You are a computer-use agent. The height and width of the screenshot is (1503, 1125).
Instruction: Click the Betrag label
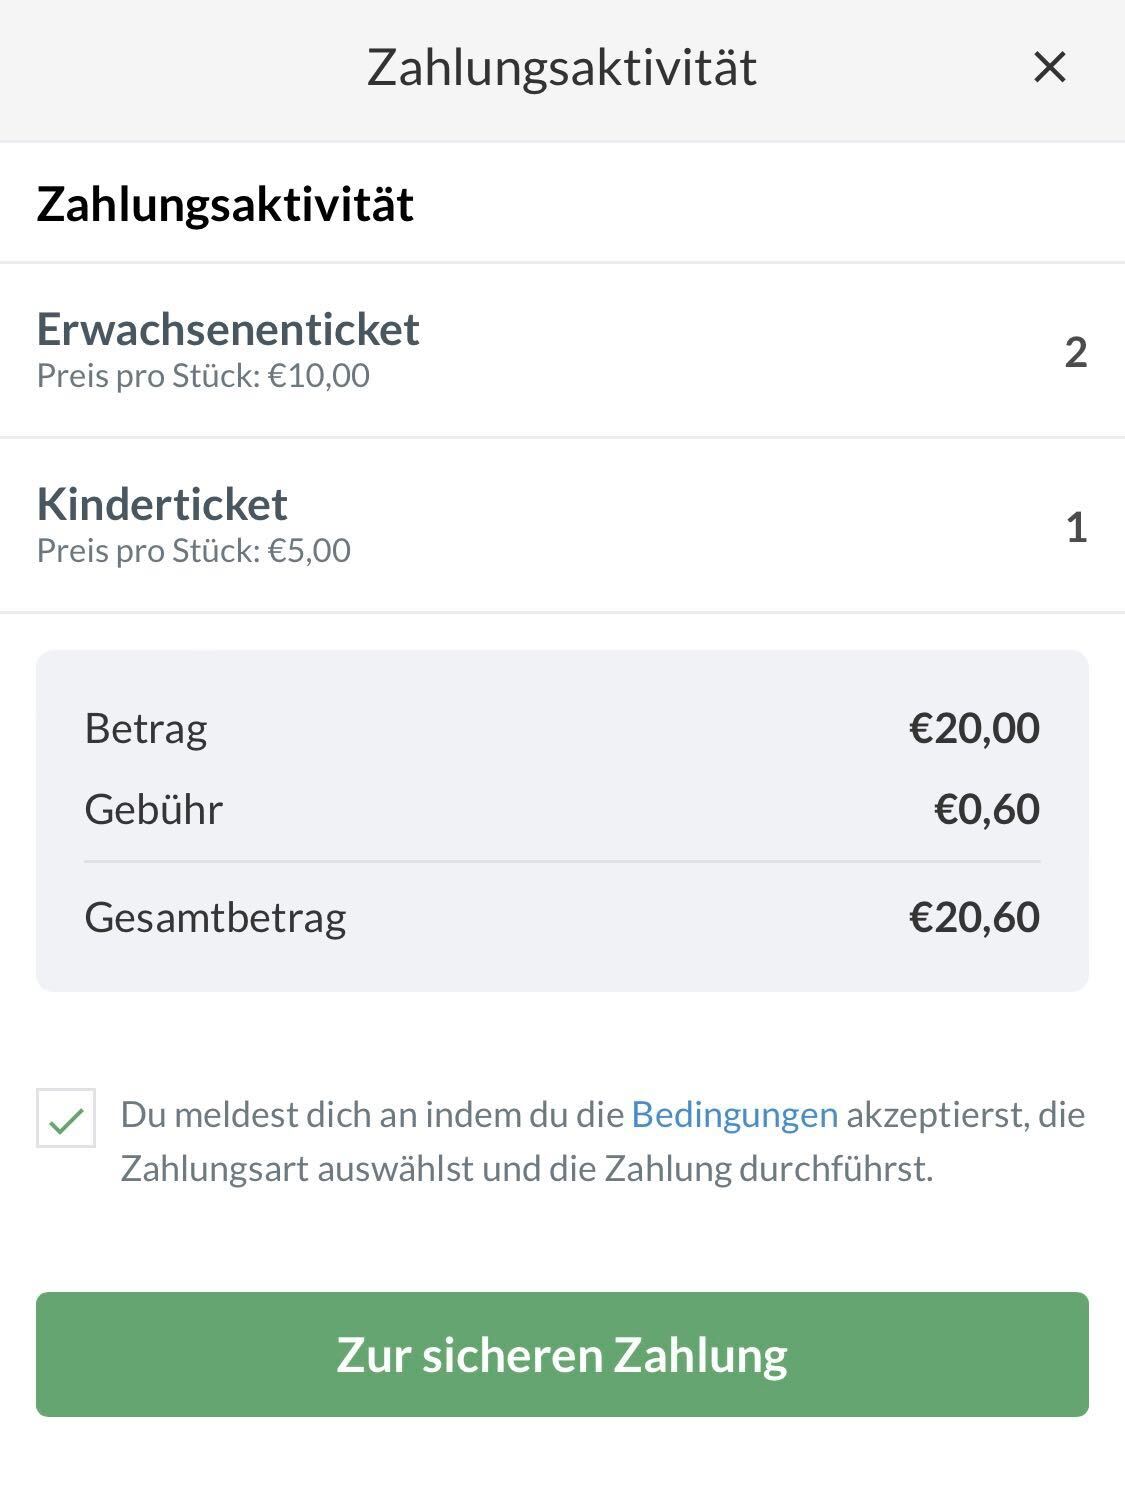146,728
